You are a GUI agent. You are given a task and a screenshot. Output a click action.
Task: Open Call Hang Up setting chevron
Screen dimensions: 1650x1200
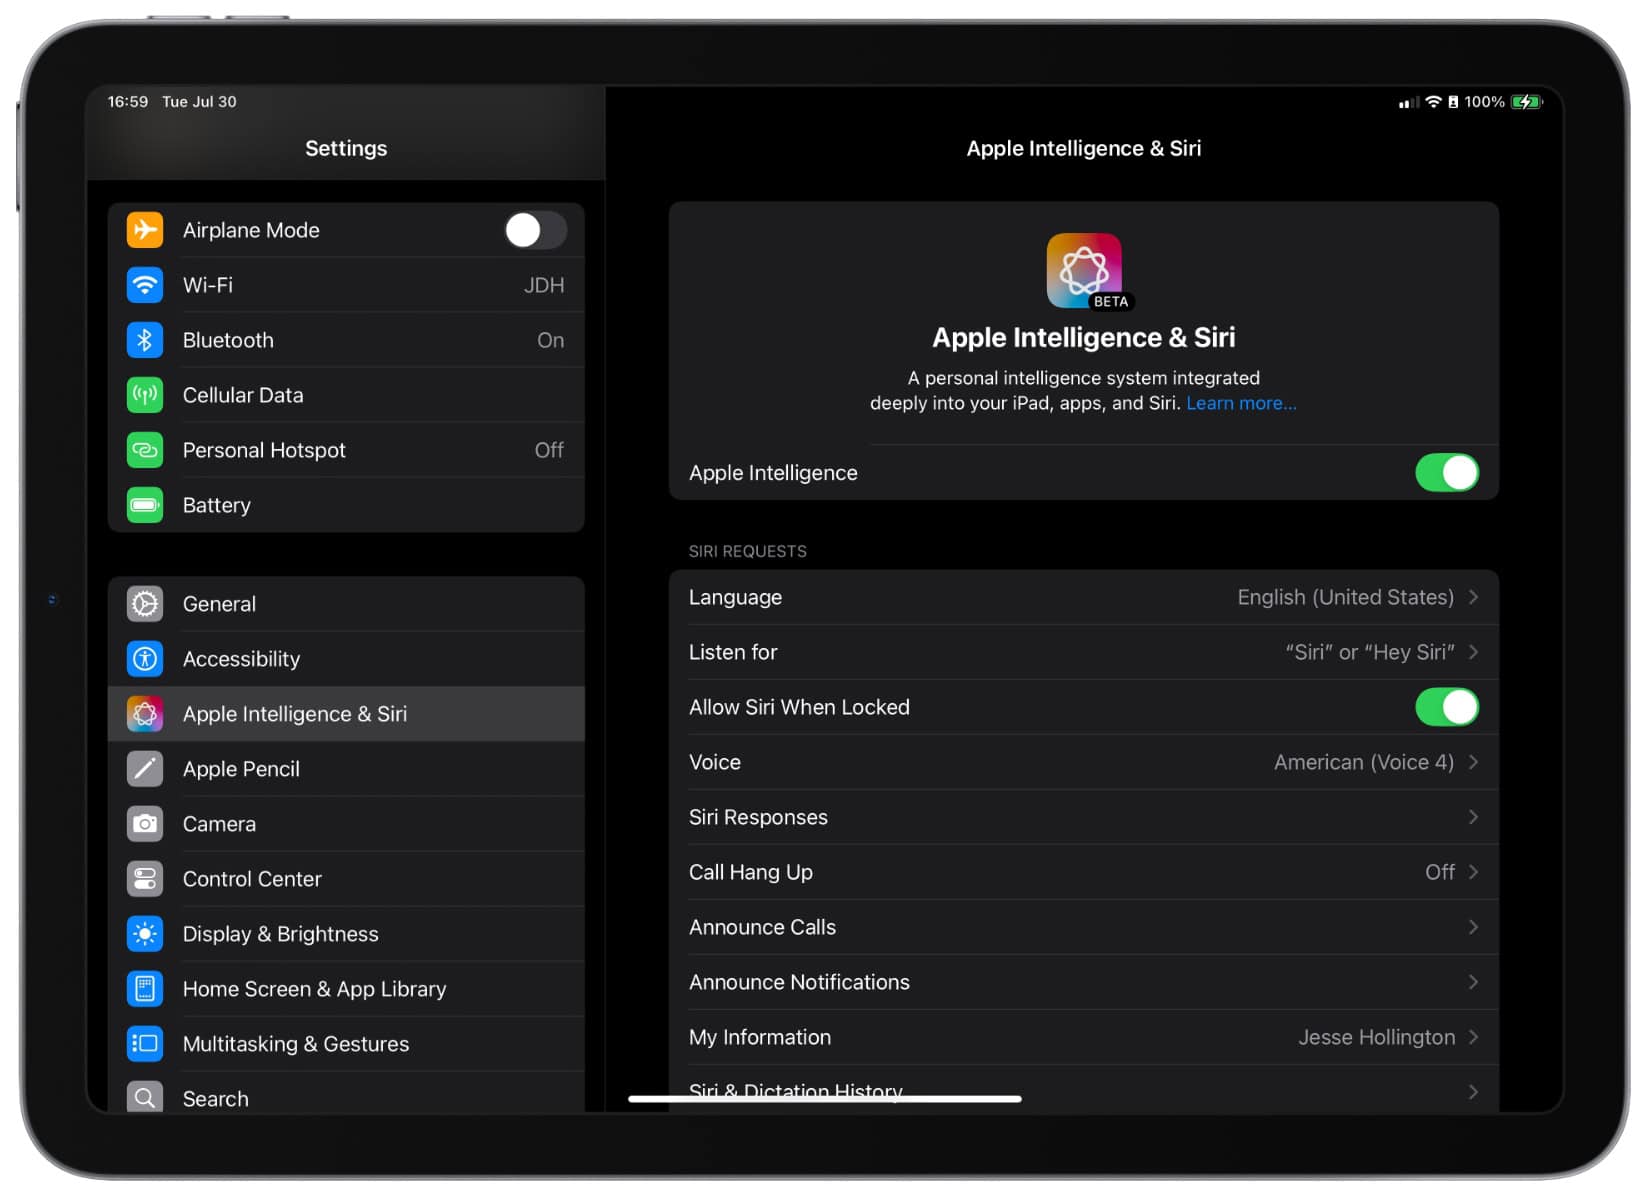click(x=1473, y=872)
